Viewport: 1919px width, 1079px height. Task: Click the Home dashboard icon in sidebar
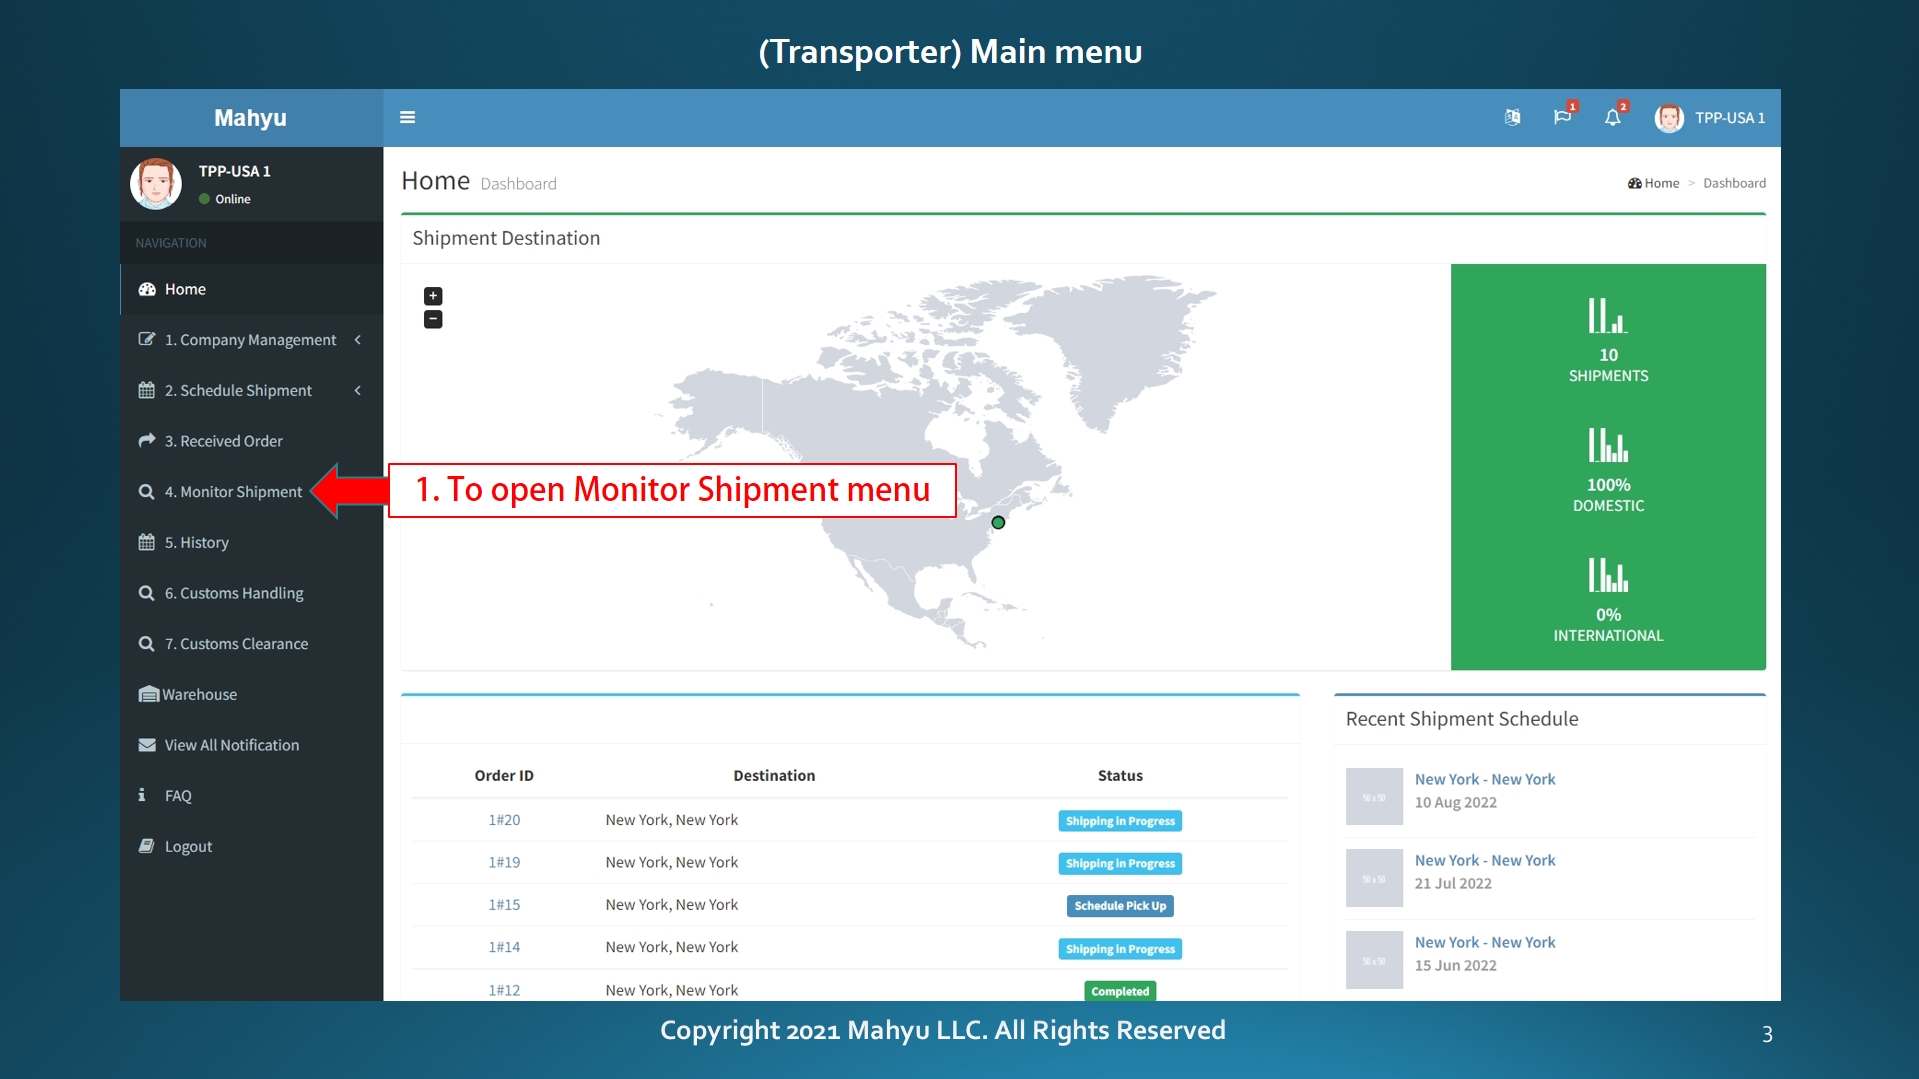click(147, 289)
